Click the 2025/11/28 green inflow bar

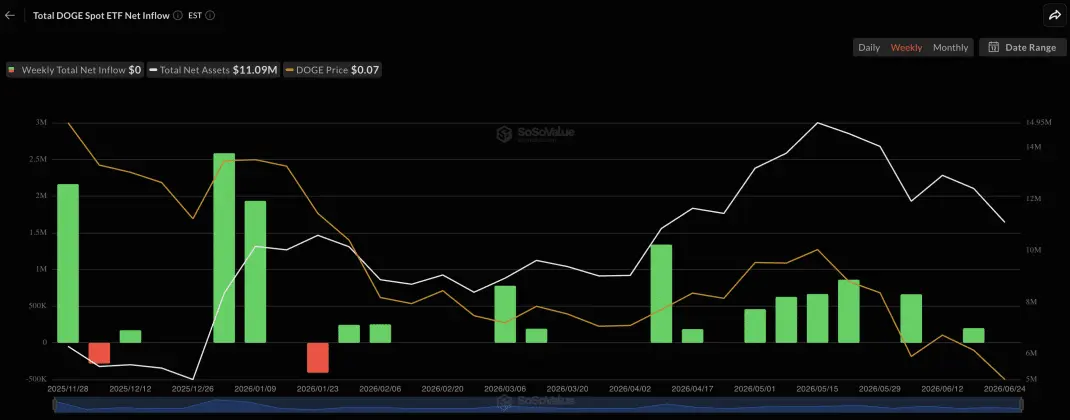click(68, 263)
